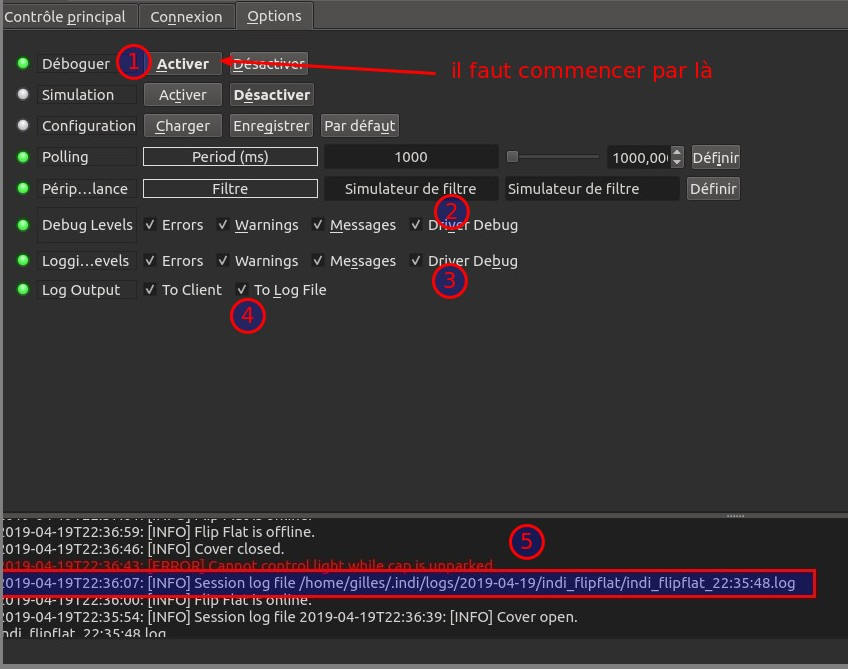This screenshot has height=669, width=848.
Task: Click Définir button in Polling row
Action: click(716, 157)
